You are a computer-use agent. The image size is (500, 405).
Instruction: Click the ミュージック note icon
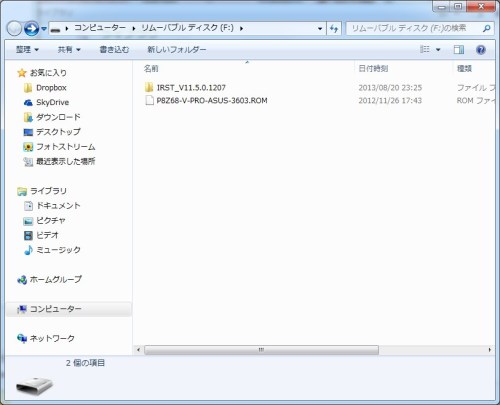pyautogui.click(x=28, y=250)
